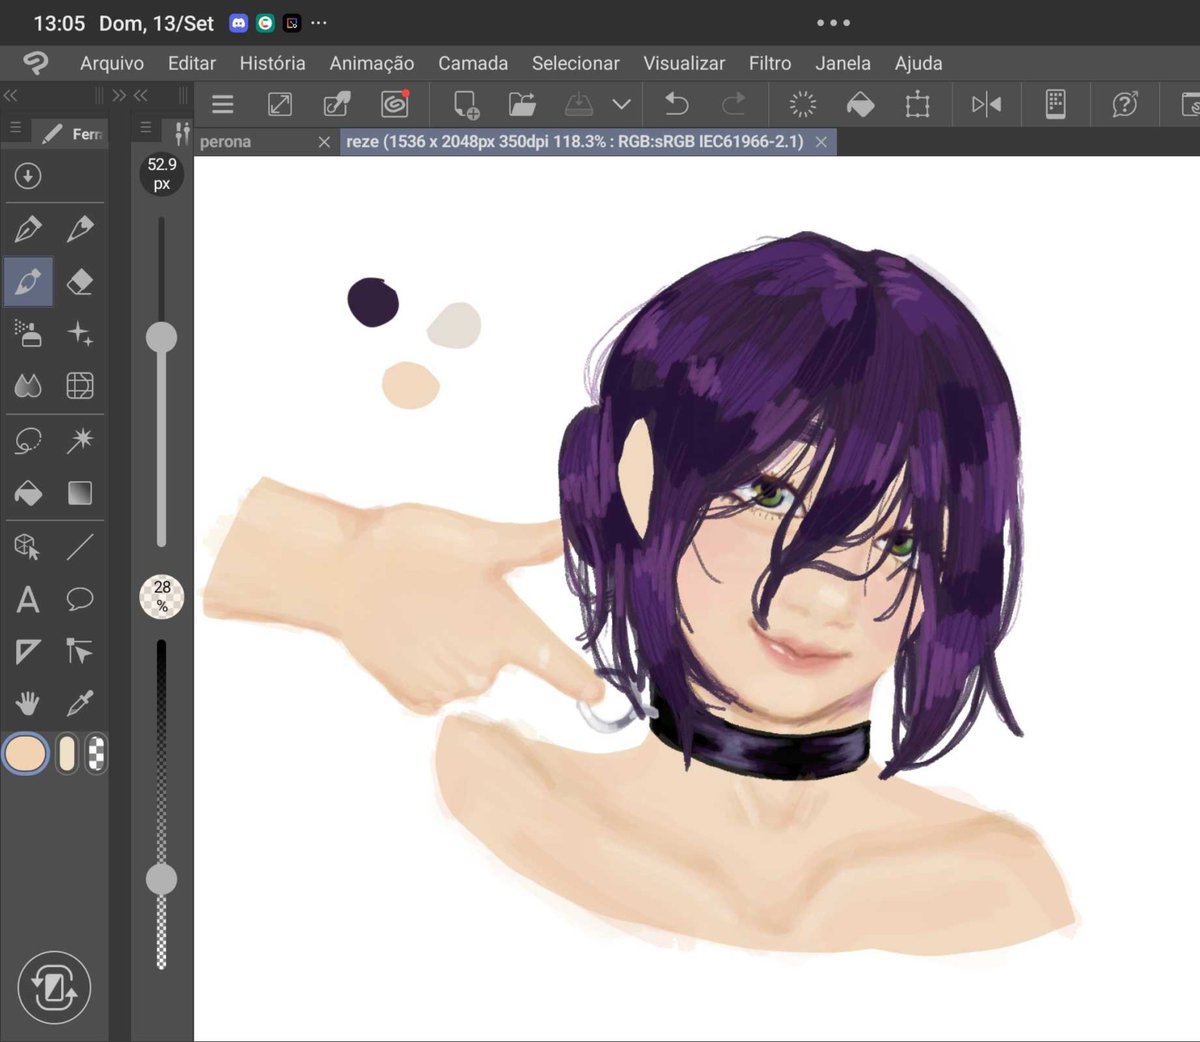Open the Arquivo menu
The image size is (1200, 1042).
pyautogui.click(x=112, y=63)
